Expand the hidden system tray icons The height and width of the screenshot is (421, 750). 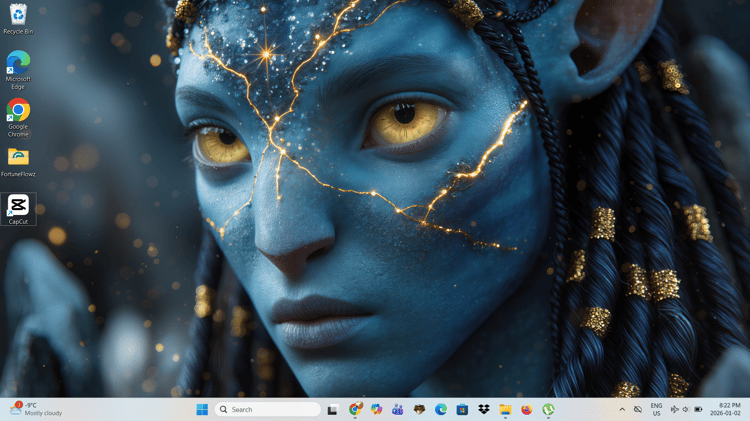(622, 410)
